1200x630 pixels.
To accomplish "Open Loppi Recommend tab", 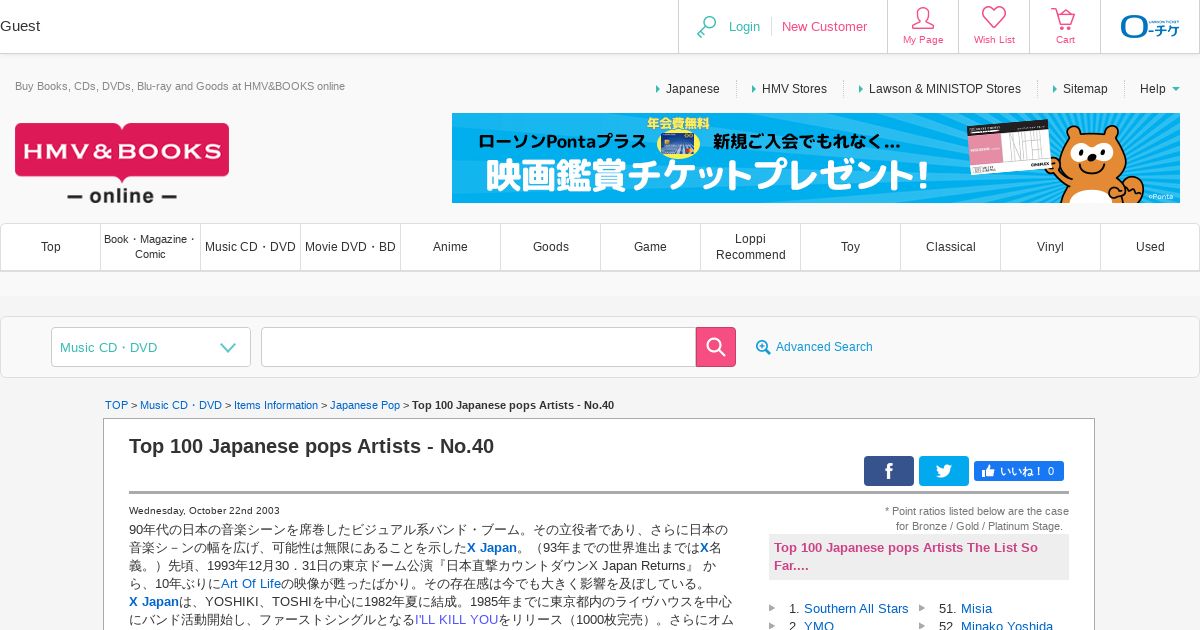I will click(x=751, y=247).
